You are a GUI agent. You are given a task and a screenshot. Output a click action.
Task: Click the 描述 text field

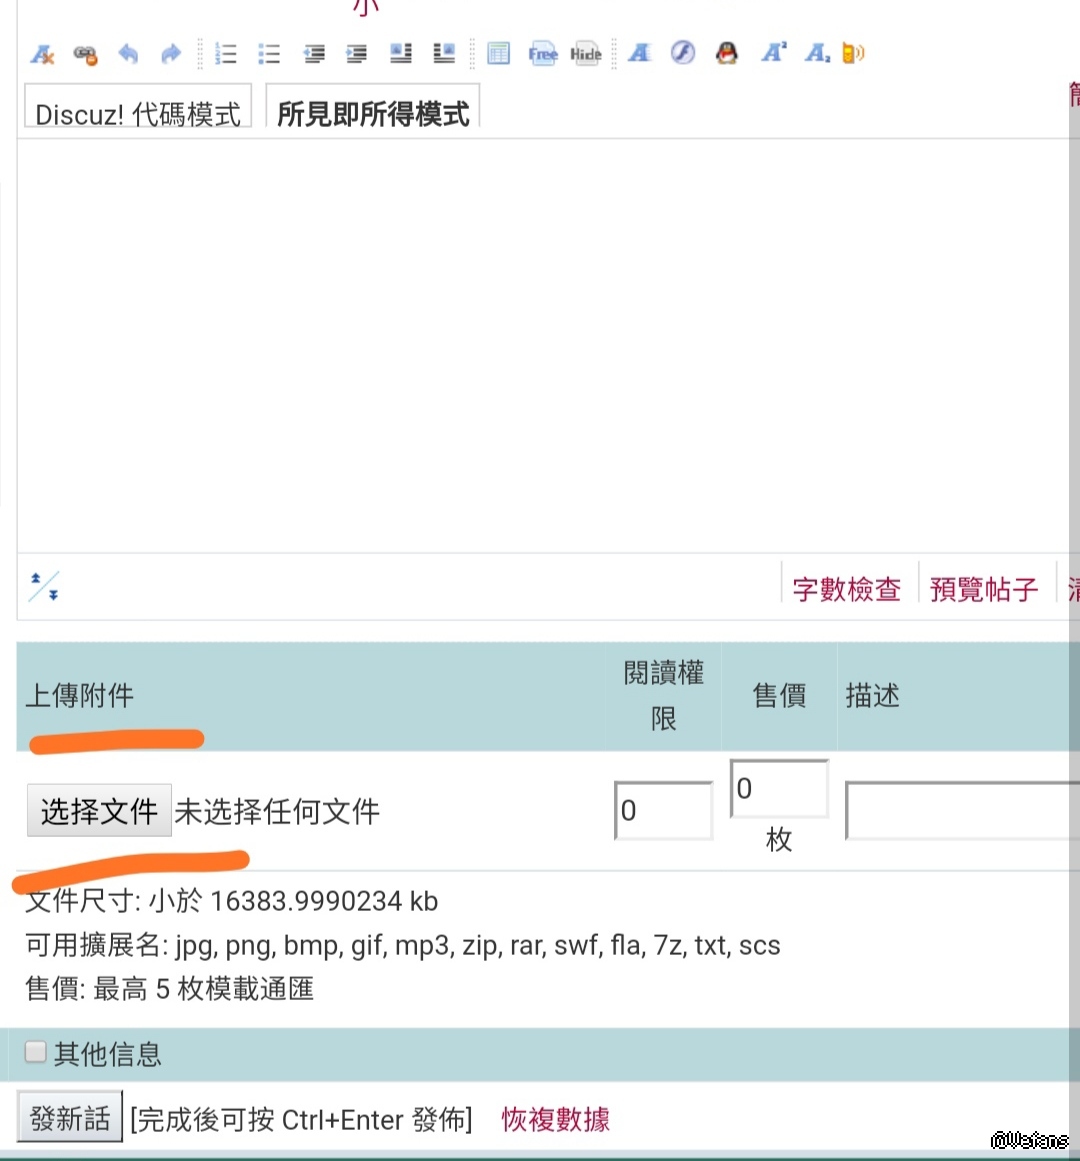click(x=962, y=811)
